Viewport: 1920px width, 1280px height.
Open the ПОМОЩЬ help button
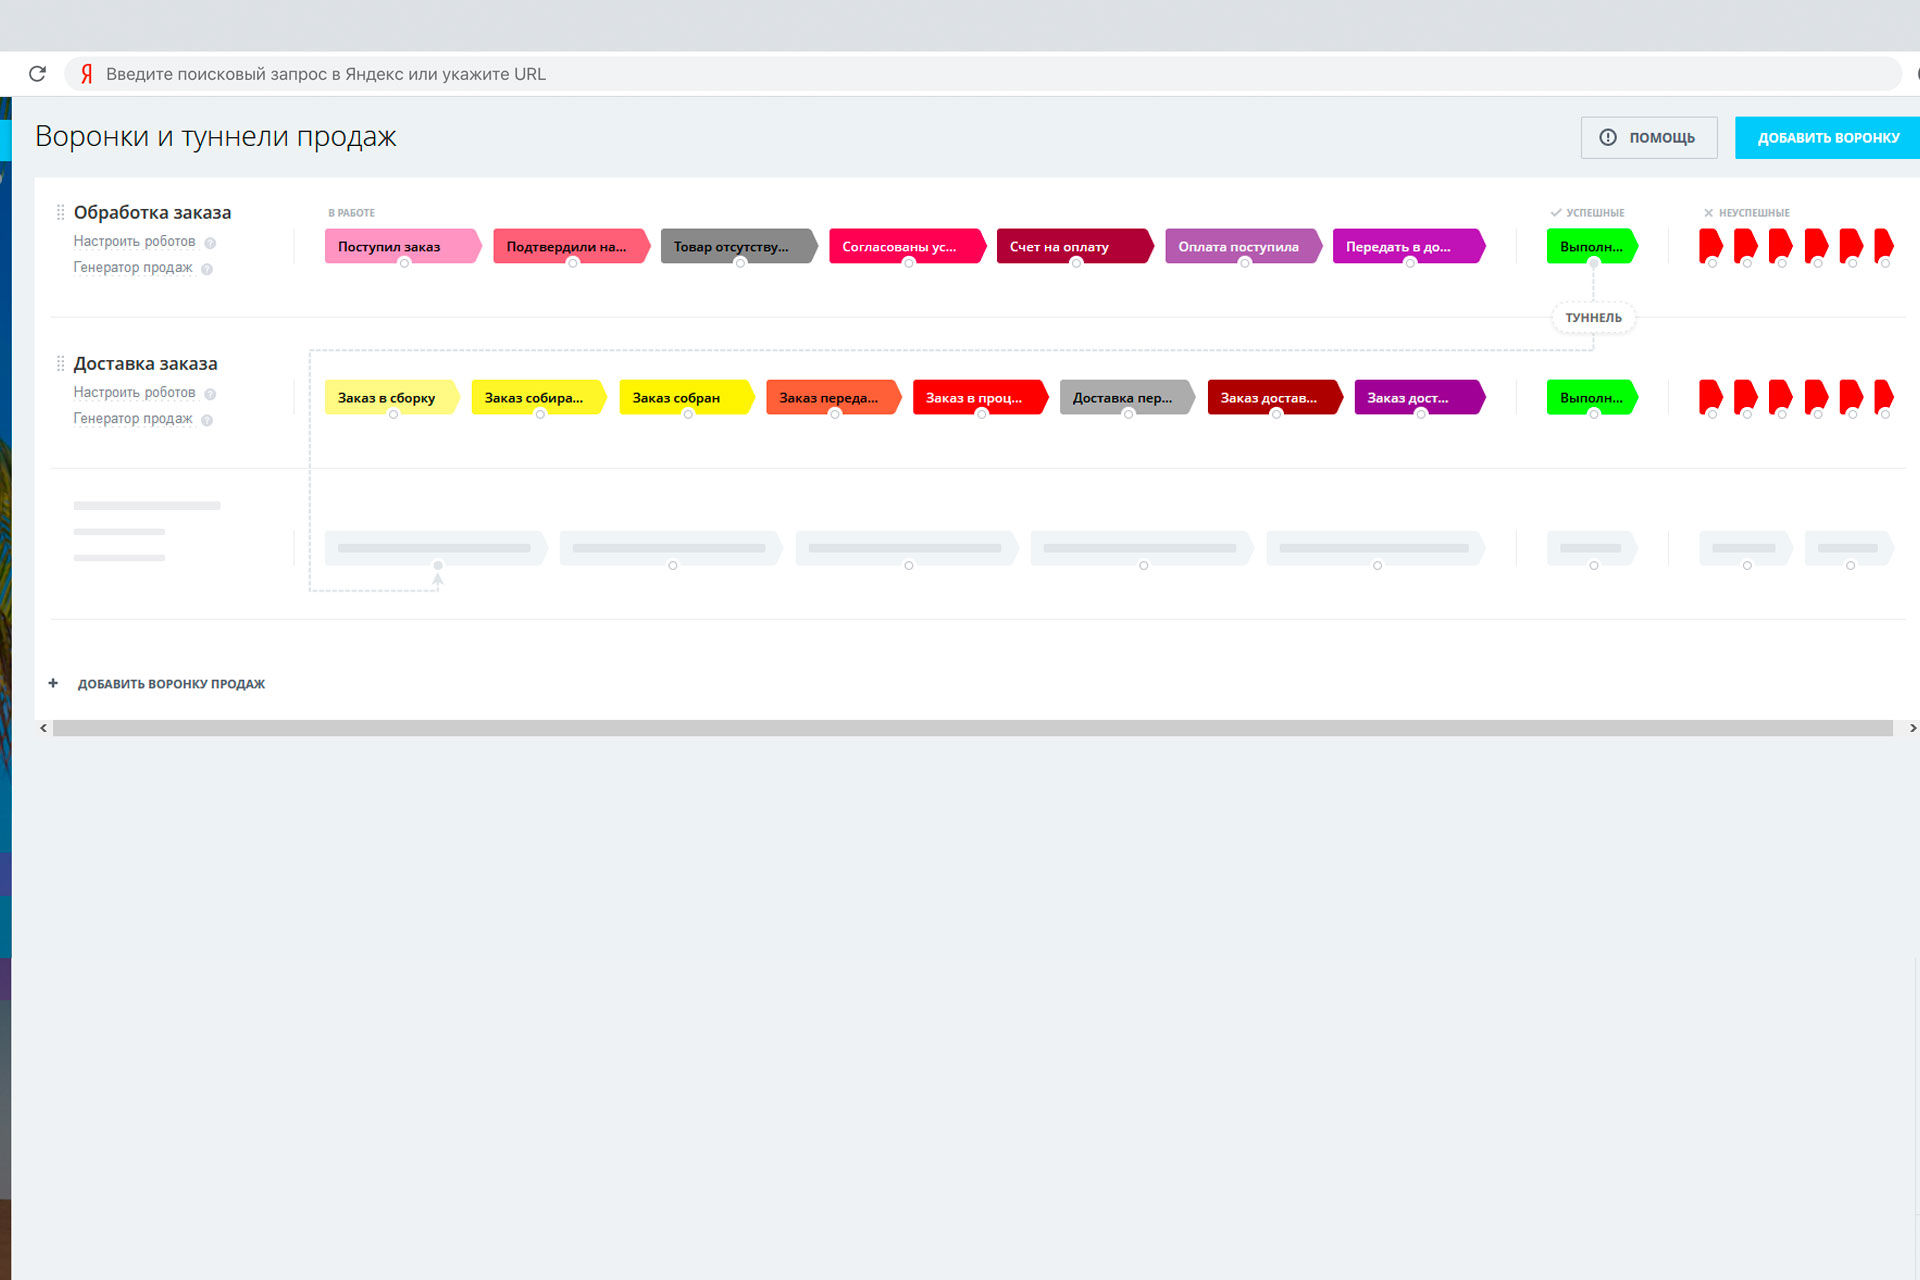click(x=1648, y=138)
